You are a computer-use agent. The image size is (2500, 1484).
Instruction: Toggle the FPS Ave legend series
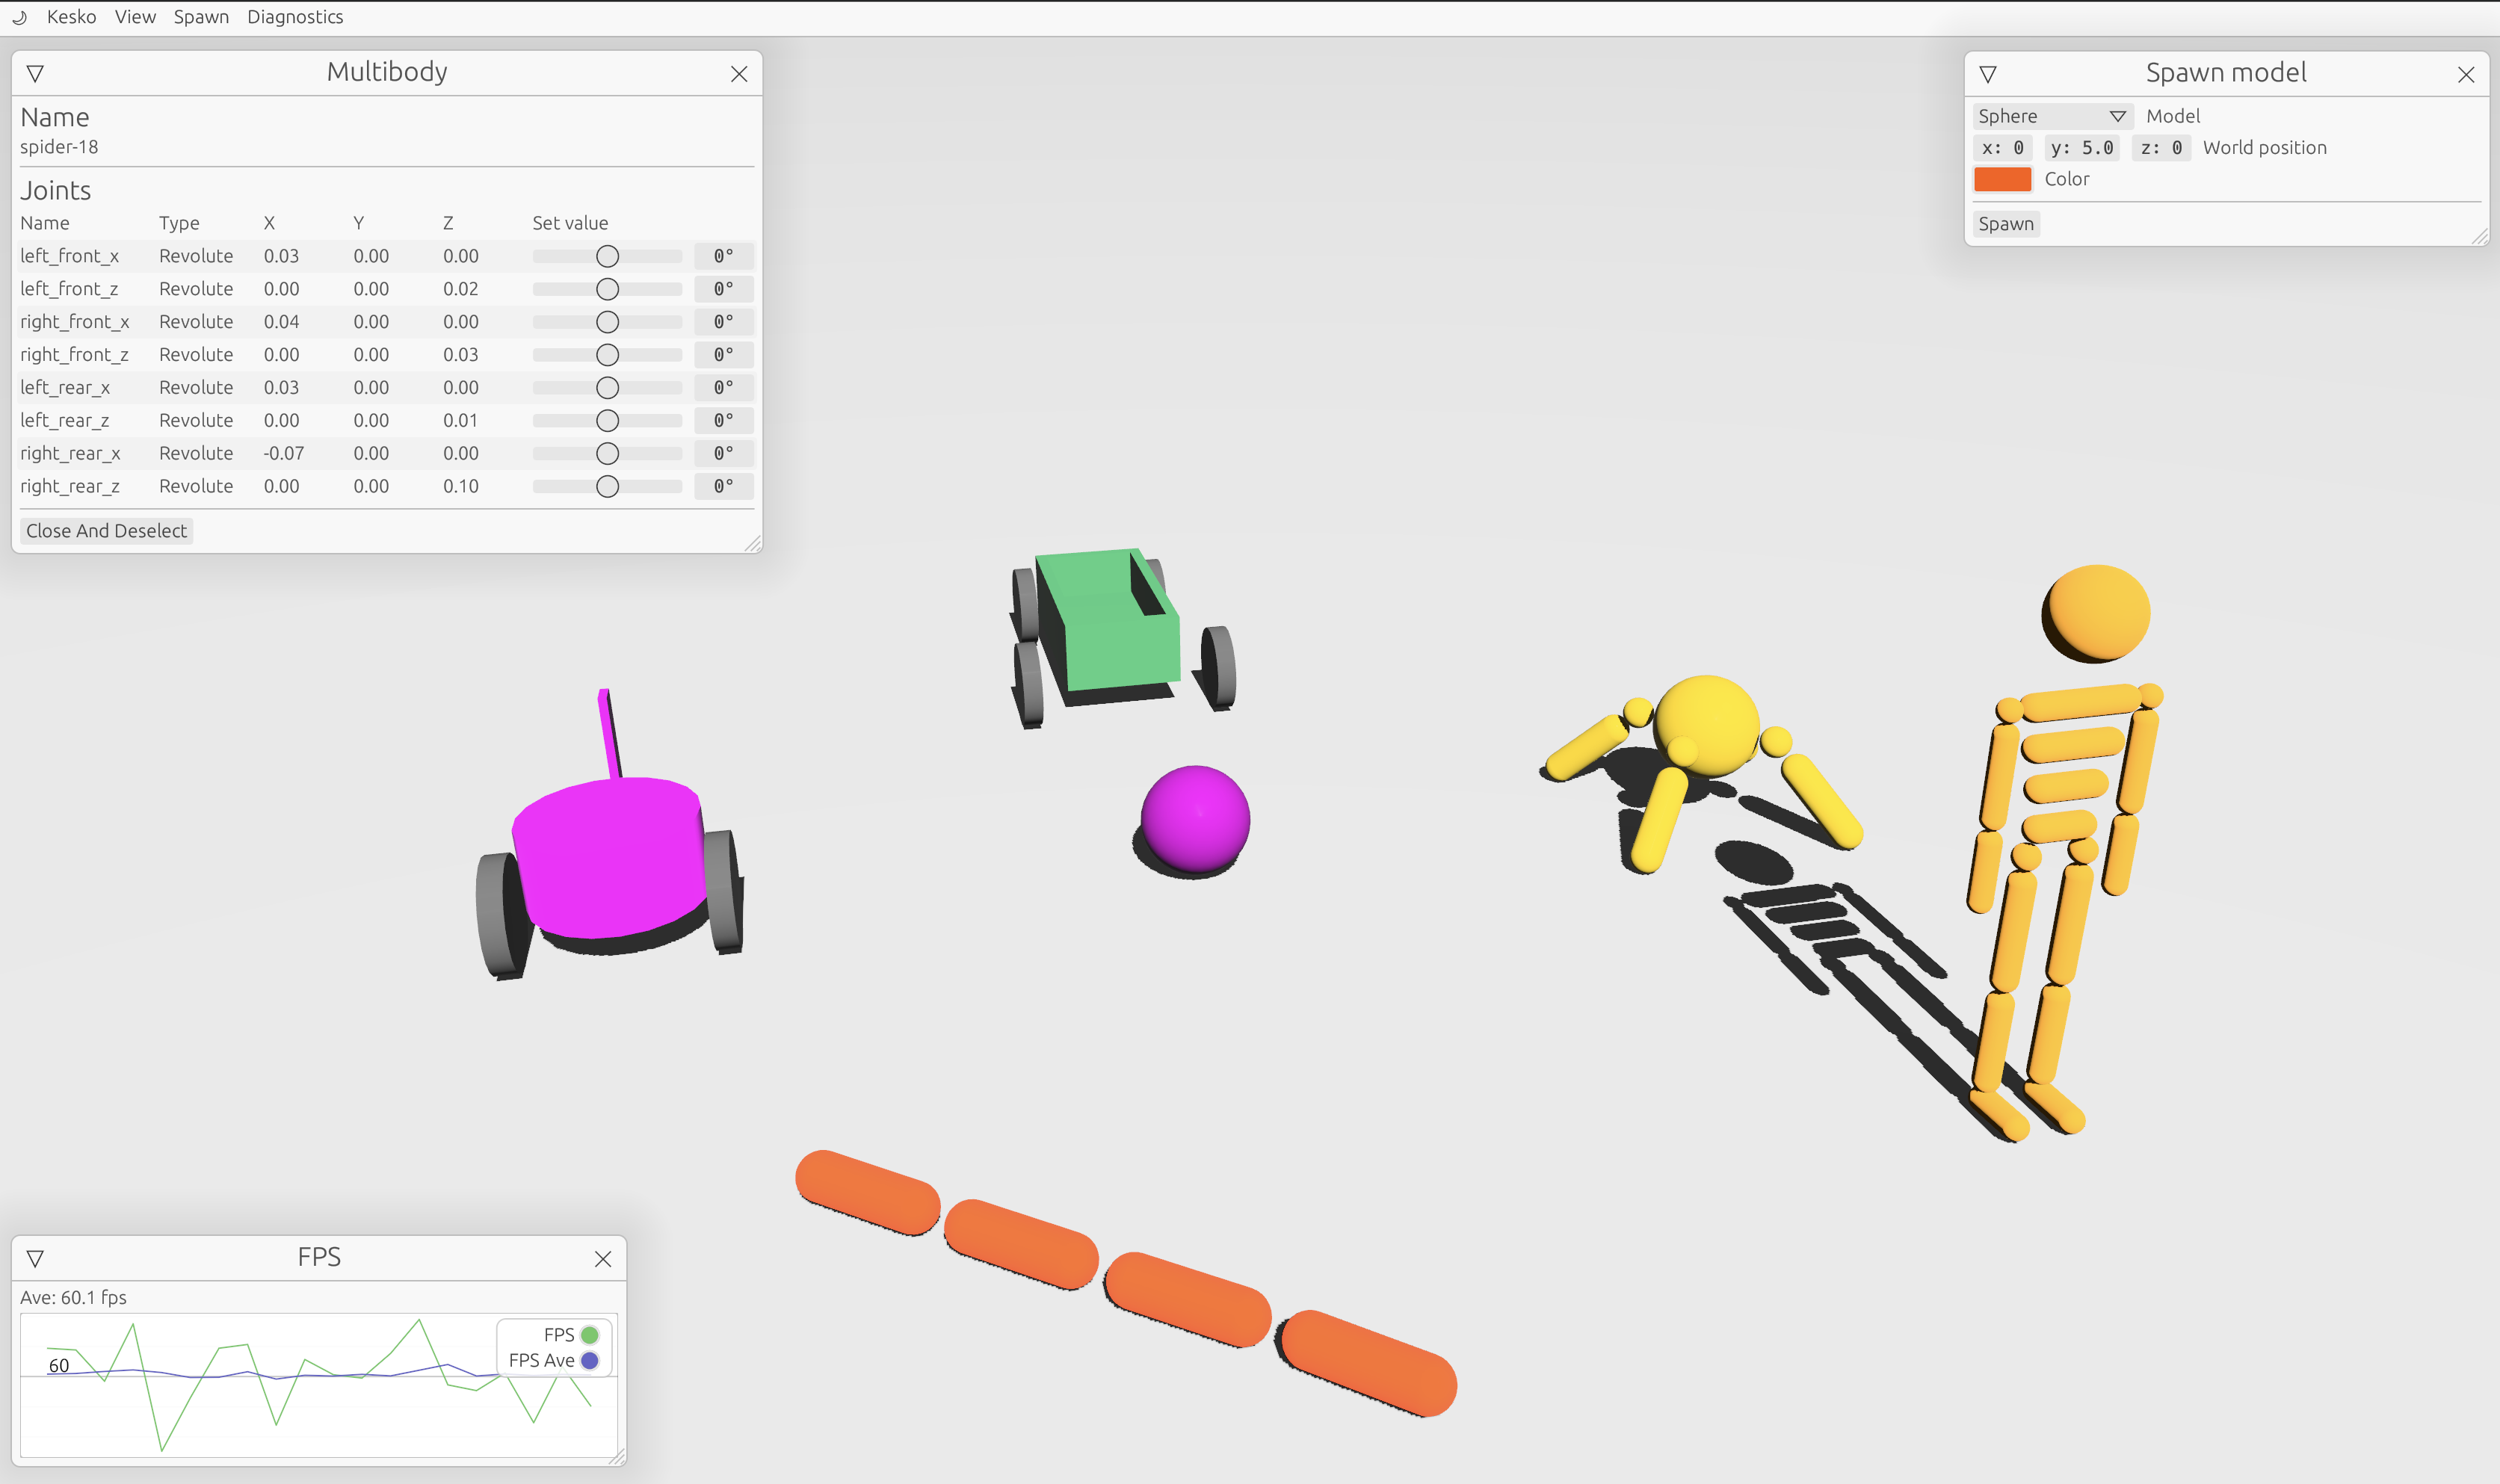tap(589, 1361)
